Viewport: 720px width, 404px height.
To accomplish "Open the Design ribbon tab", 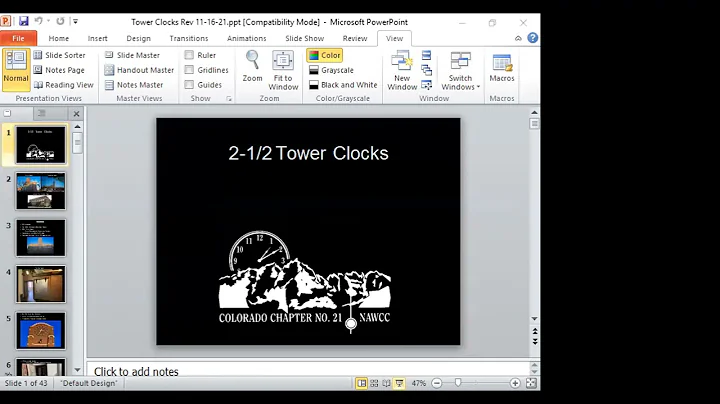I will (138, 38).
